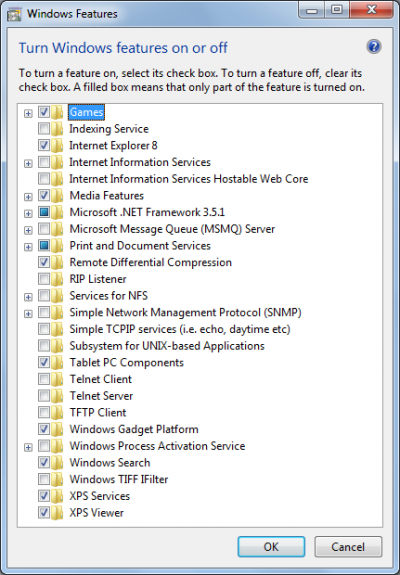Image resolution: width=400 pixels, height=575 pixels.
Task: Expand Microsoft .NET Framework 3.5.1 node
Action: [x=28, y=213]
